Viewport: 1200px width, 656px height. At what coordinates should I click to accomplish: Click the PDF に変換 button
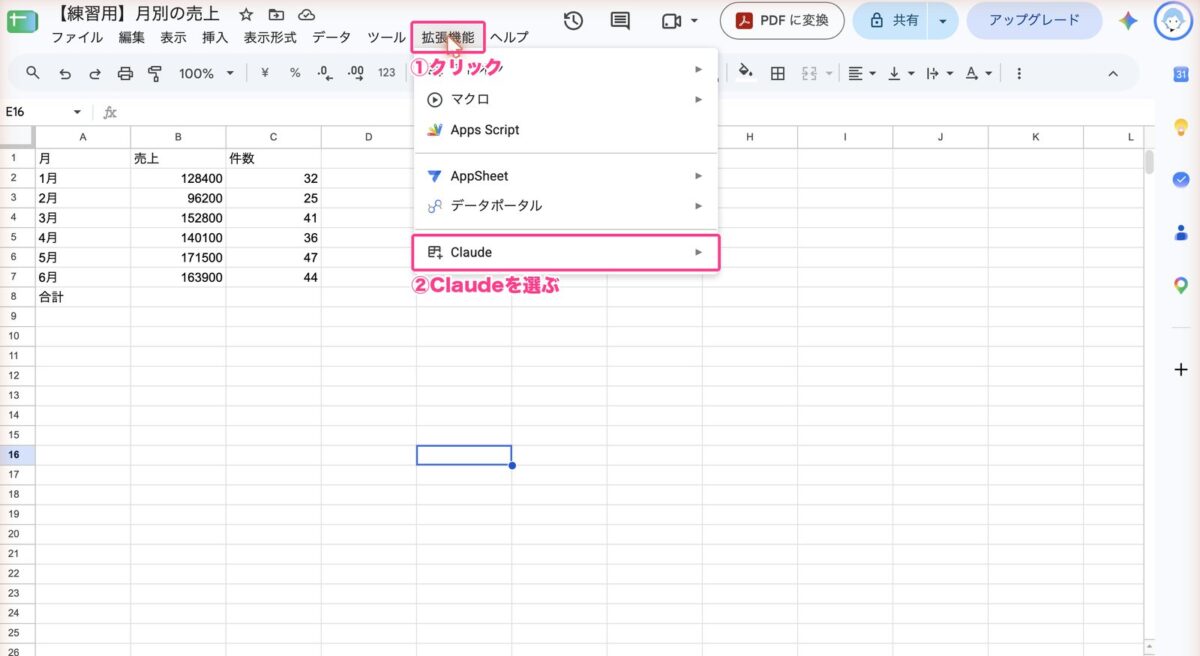click(782, 20)
